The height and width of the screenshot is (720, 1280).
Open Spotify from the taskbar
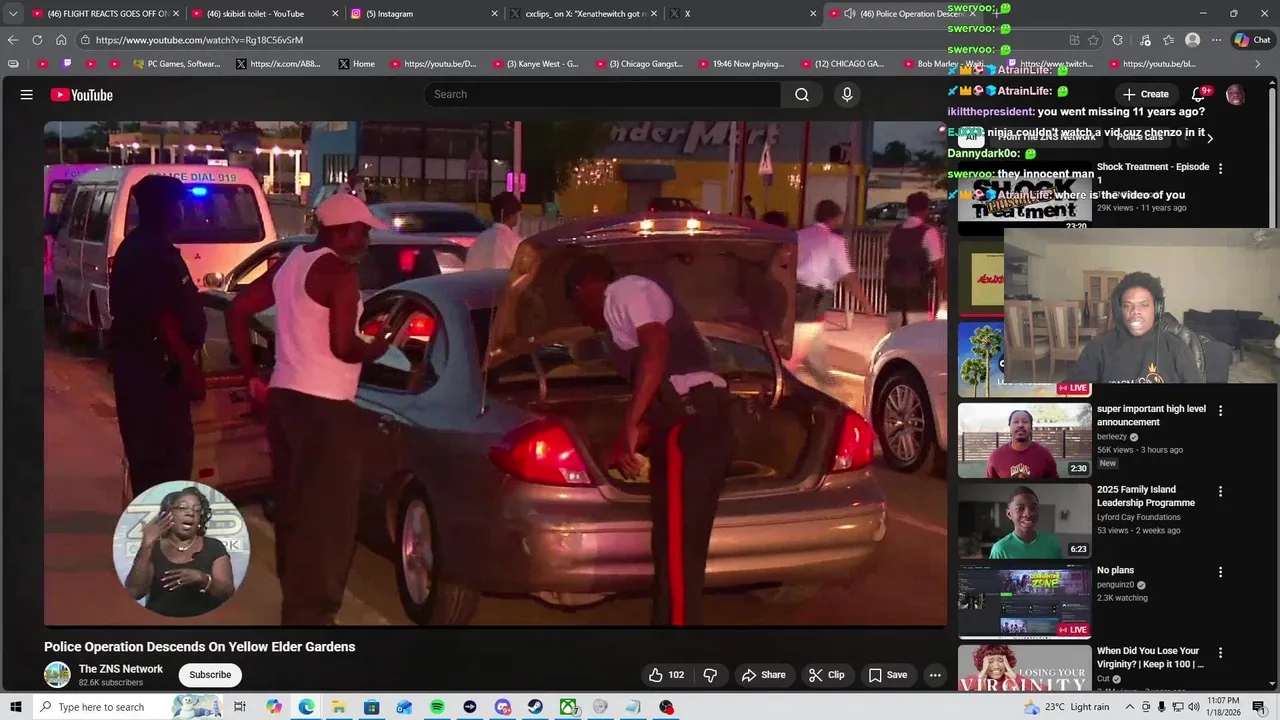pos(437,707)
